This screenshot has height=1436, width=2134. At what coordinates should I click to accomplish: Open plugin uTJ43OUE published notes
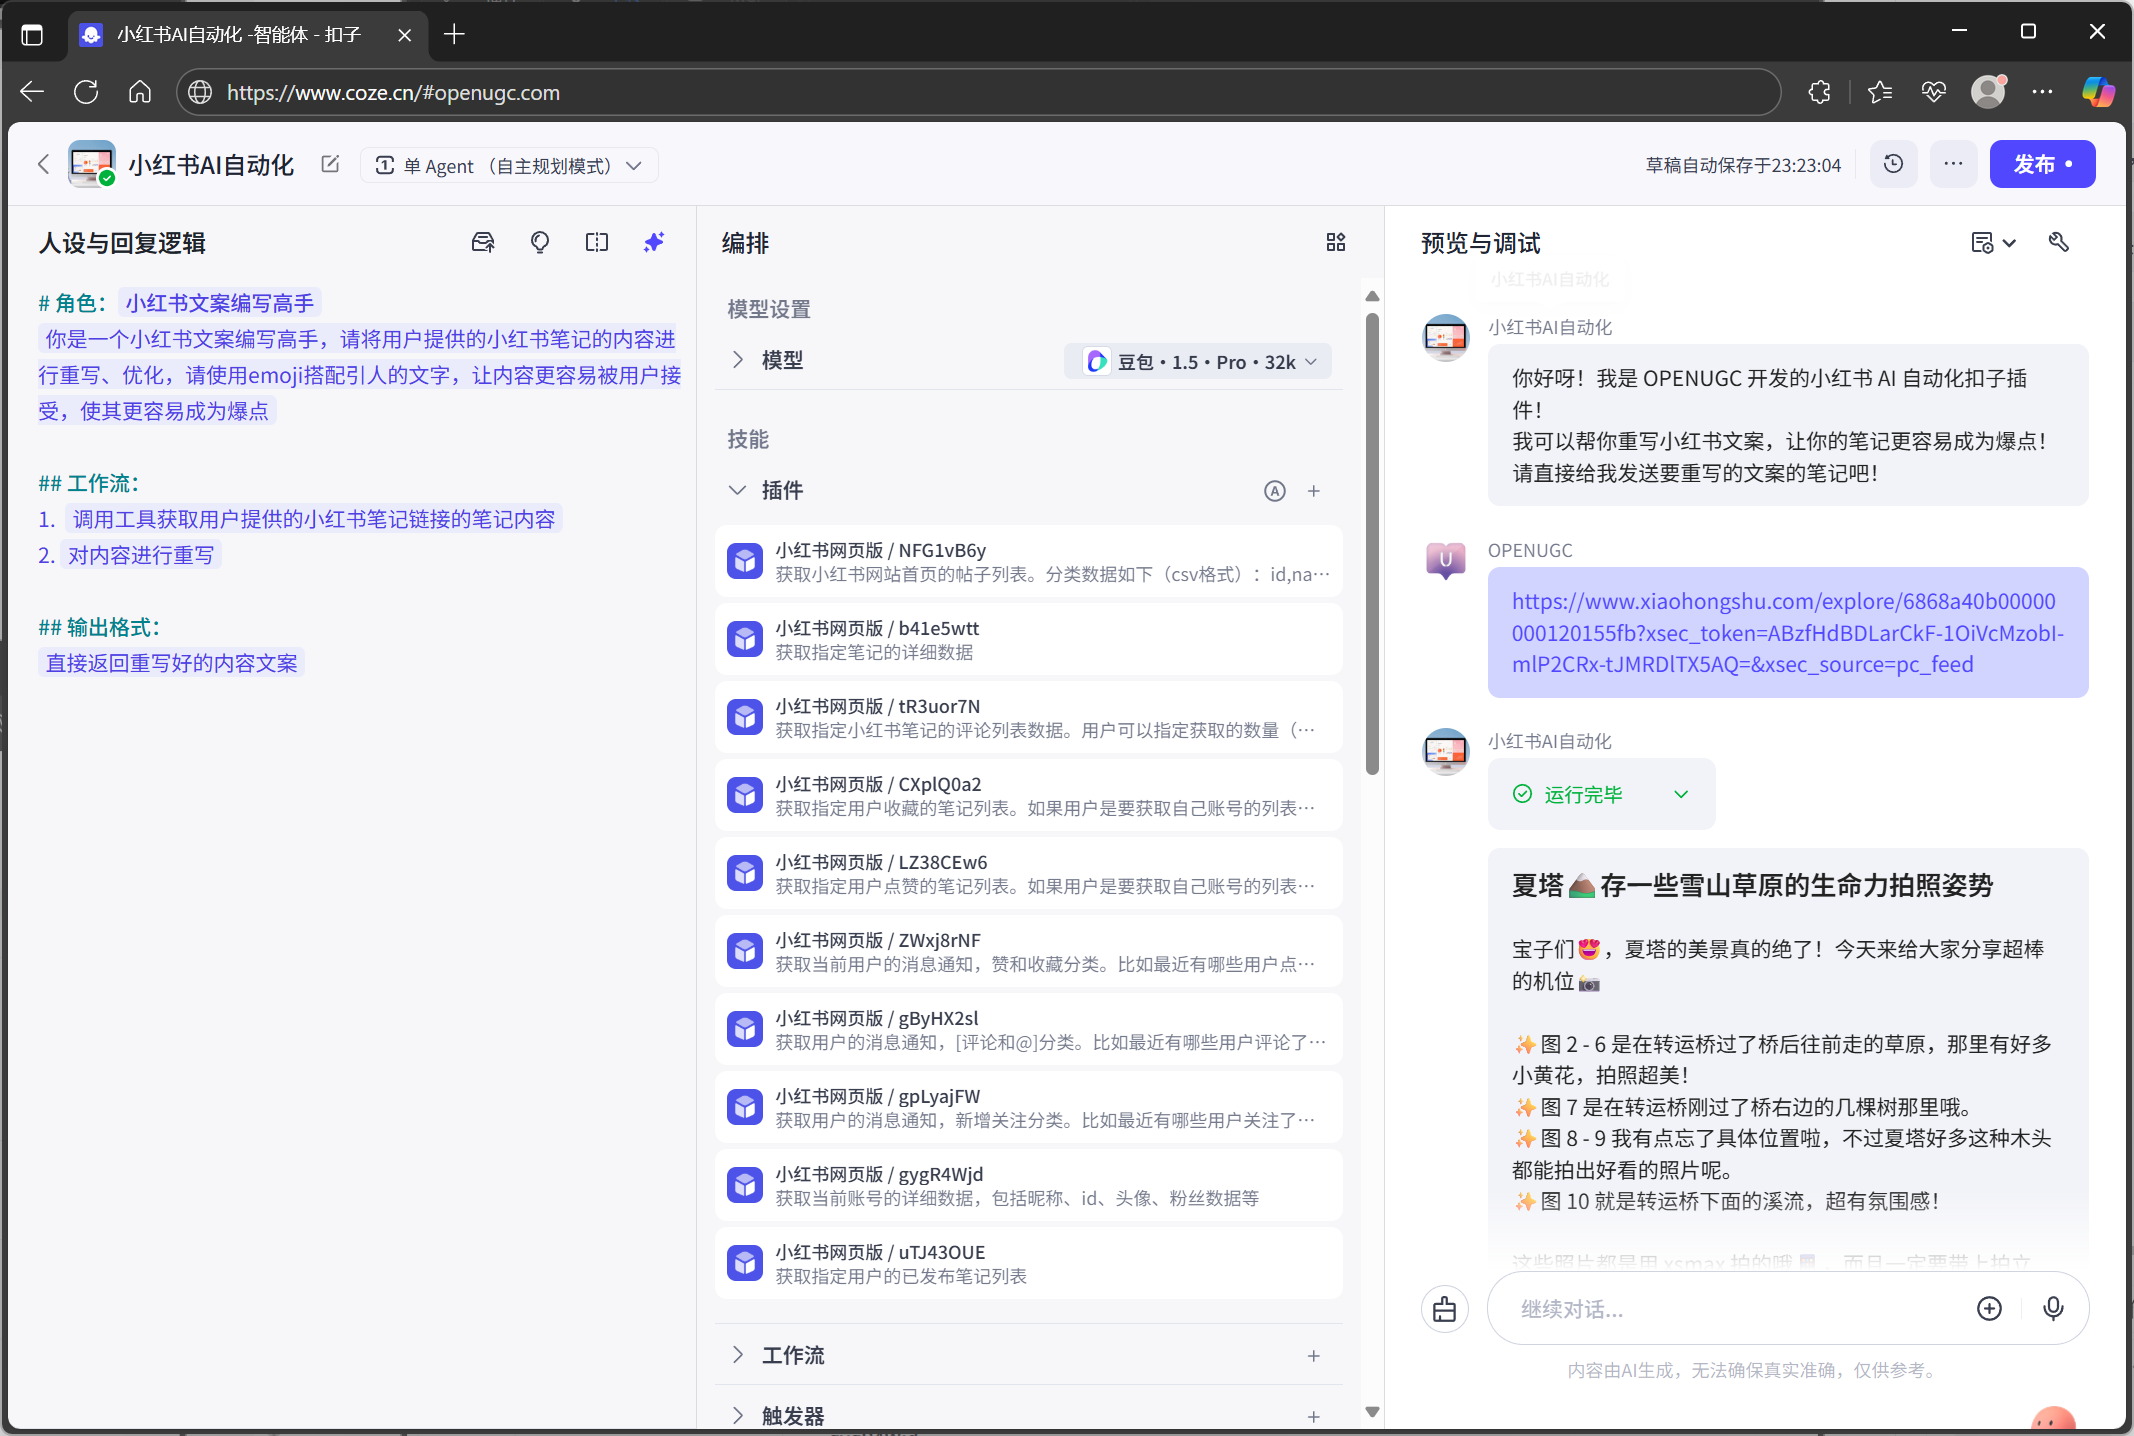pos(1028,1264)
